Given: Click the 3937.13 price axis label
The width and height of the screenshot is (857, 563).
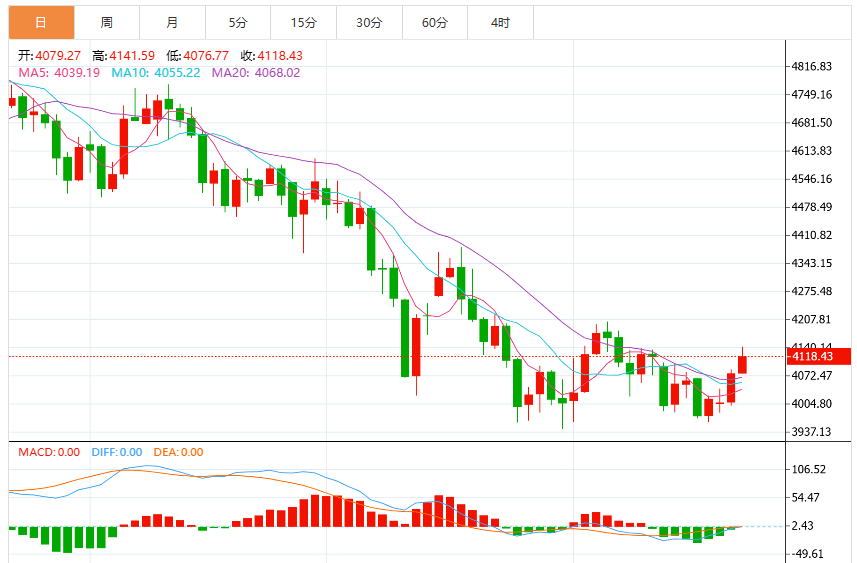Looking at the screenshot, I should click(812, 432).
